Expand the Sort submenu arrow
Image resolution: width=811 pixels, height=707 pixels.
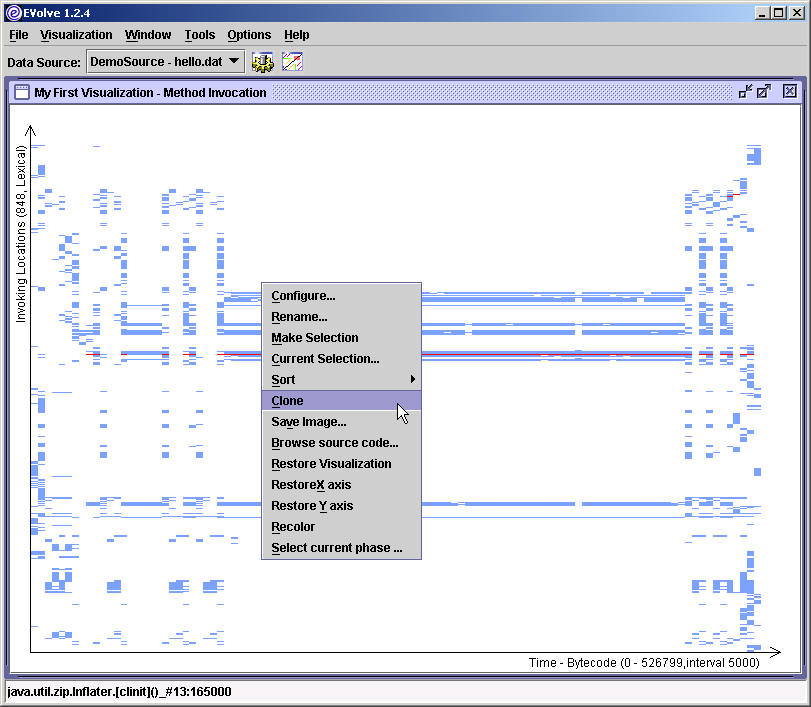pos(413,379)
